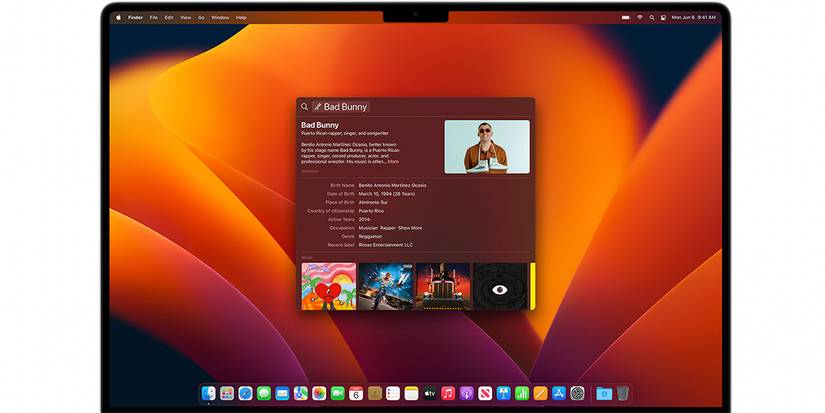The height and width of the screenshot is (413, 825).
Task: Open the artist photo in Spotlight result
Action: (487, 147)
